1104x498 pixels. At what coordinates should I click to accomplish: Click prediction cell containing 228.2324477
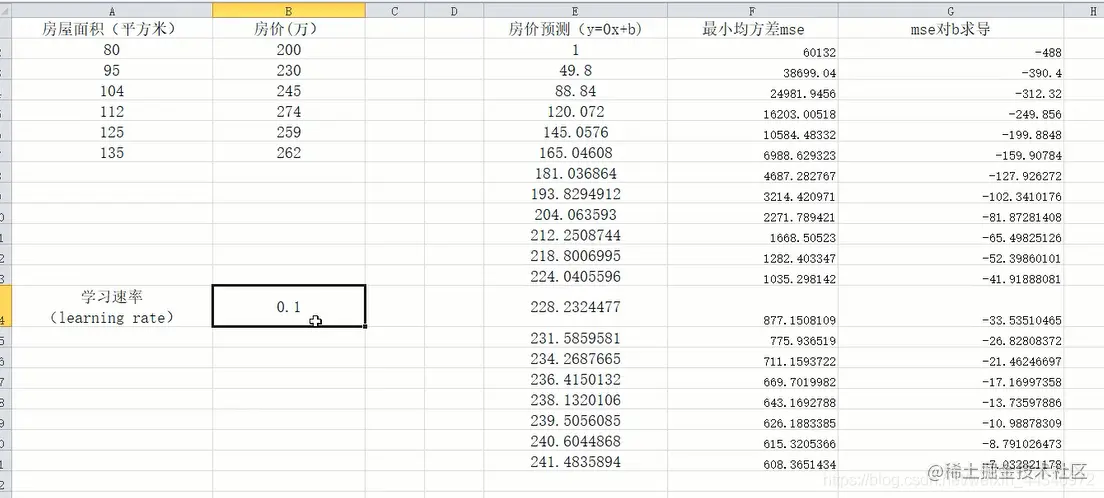575,306
